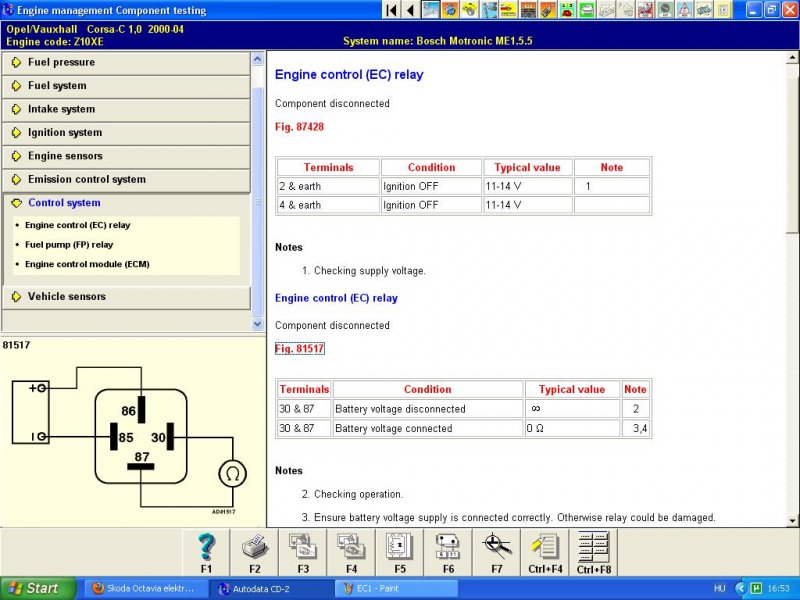800x600 pixels.
Task: Click the '2 & earth' table cell
Action: pos(328,186)
